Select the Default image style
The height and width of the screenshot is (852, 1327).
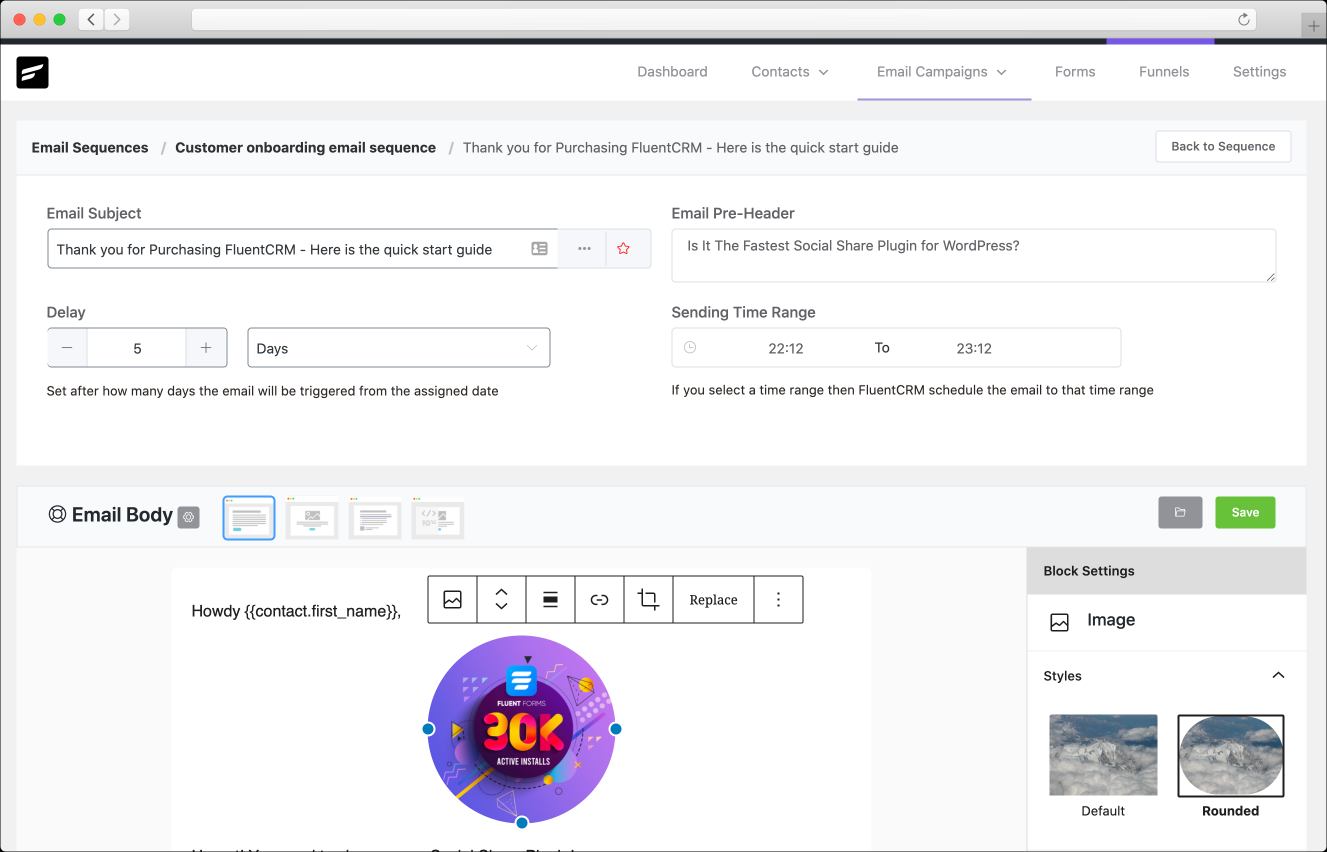click(1102, 756)
